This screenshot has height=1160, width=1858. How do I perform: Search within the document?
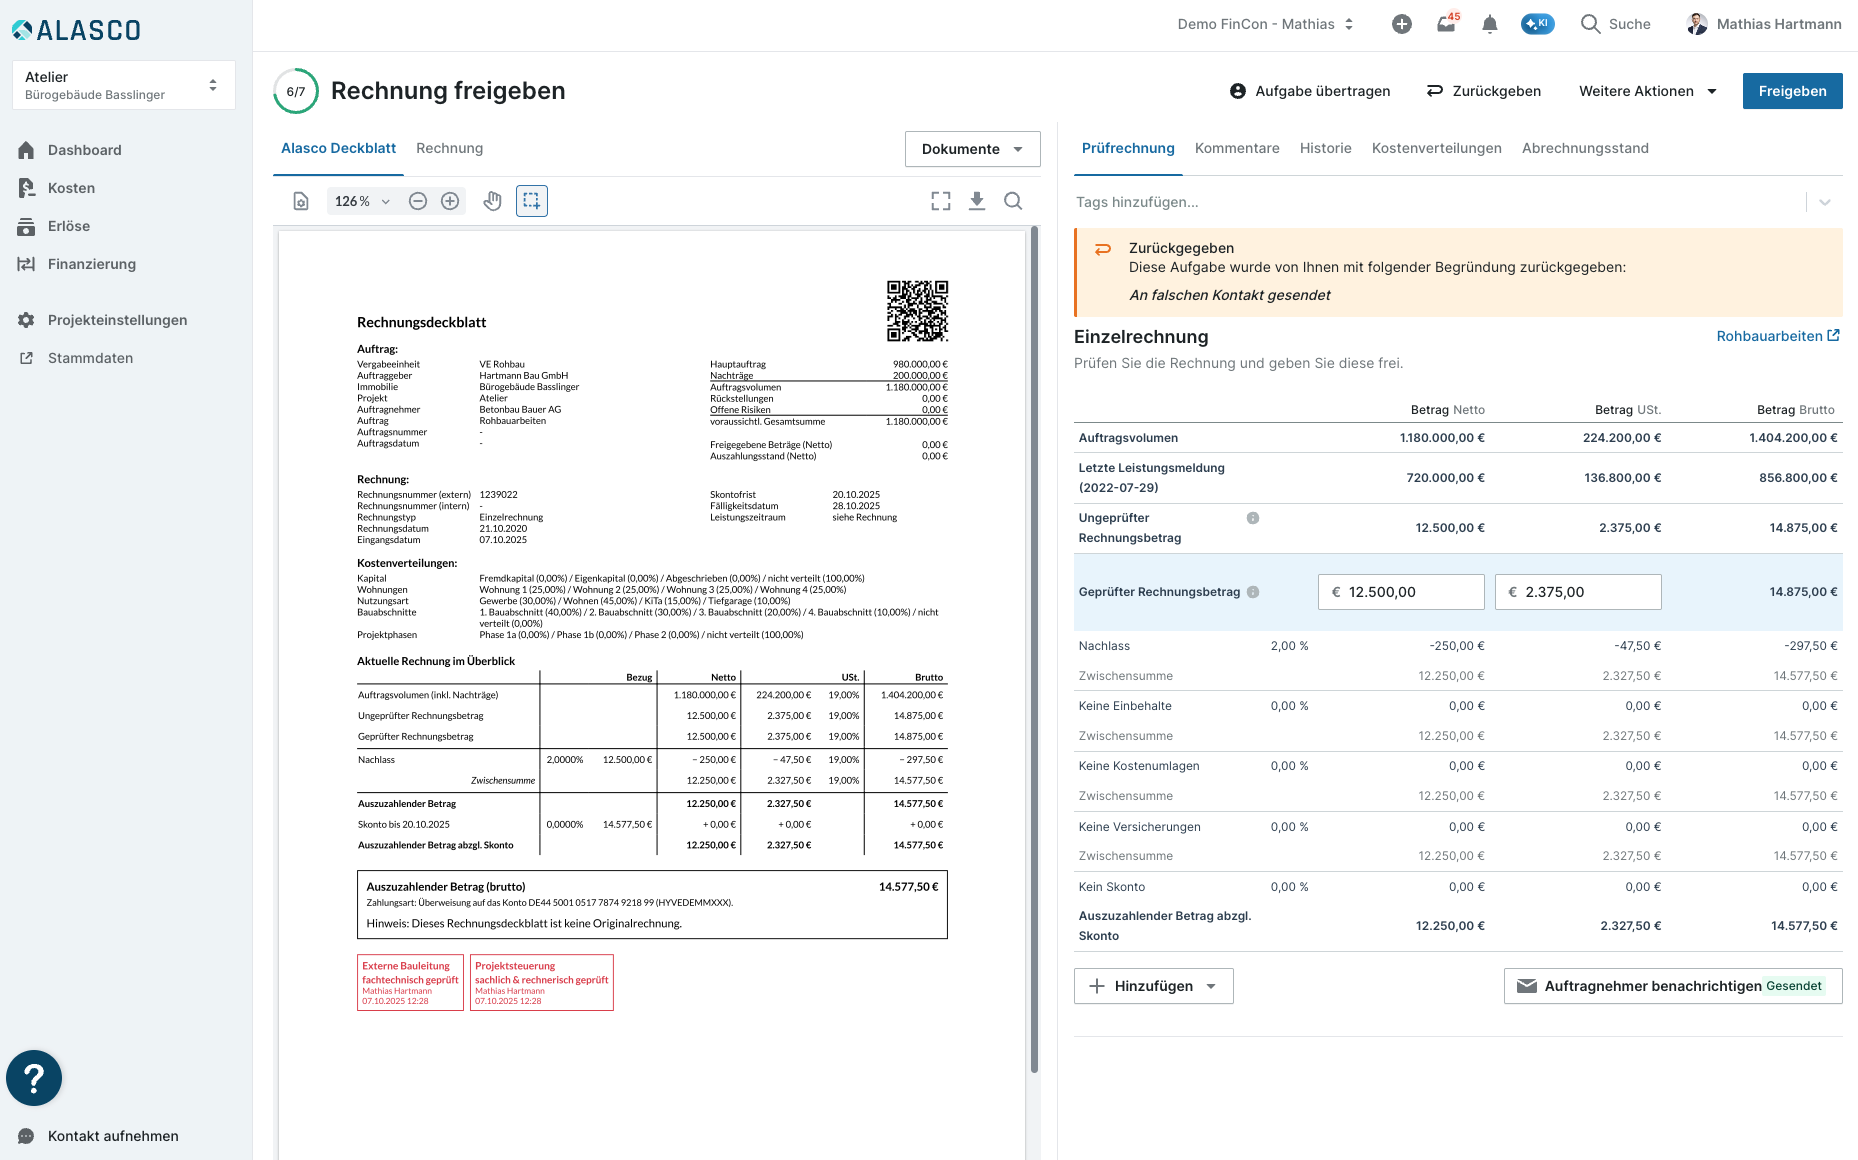point(1013,201)
